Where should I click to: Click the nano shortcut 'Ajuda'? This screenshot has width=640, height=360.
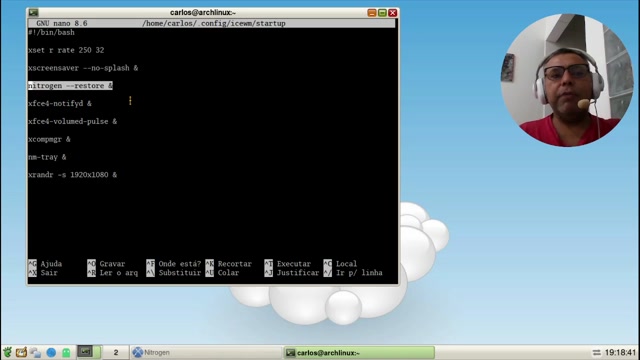[51, 264]
